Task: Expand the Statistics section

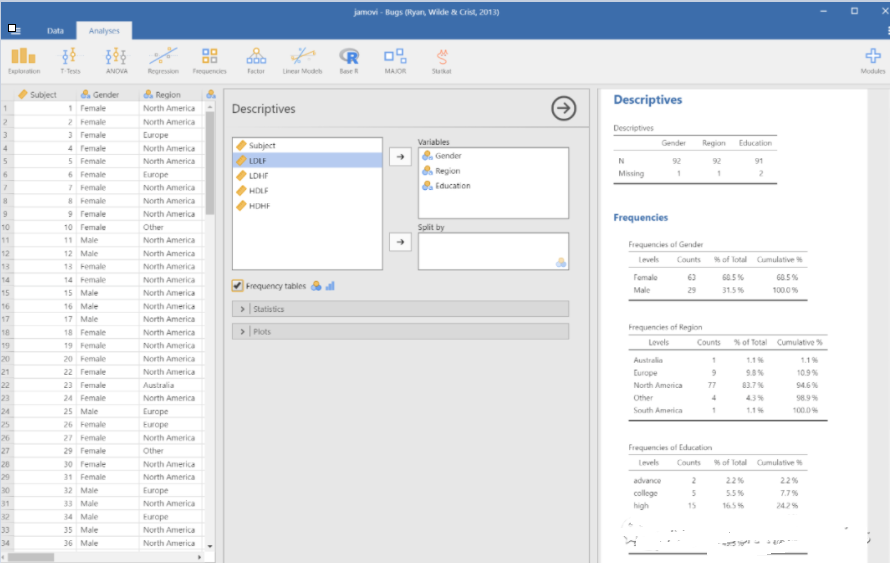Action: coord(400,309)
